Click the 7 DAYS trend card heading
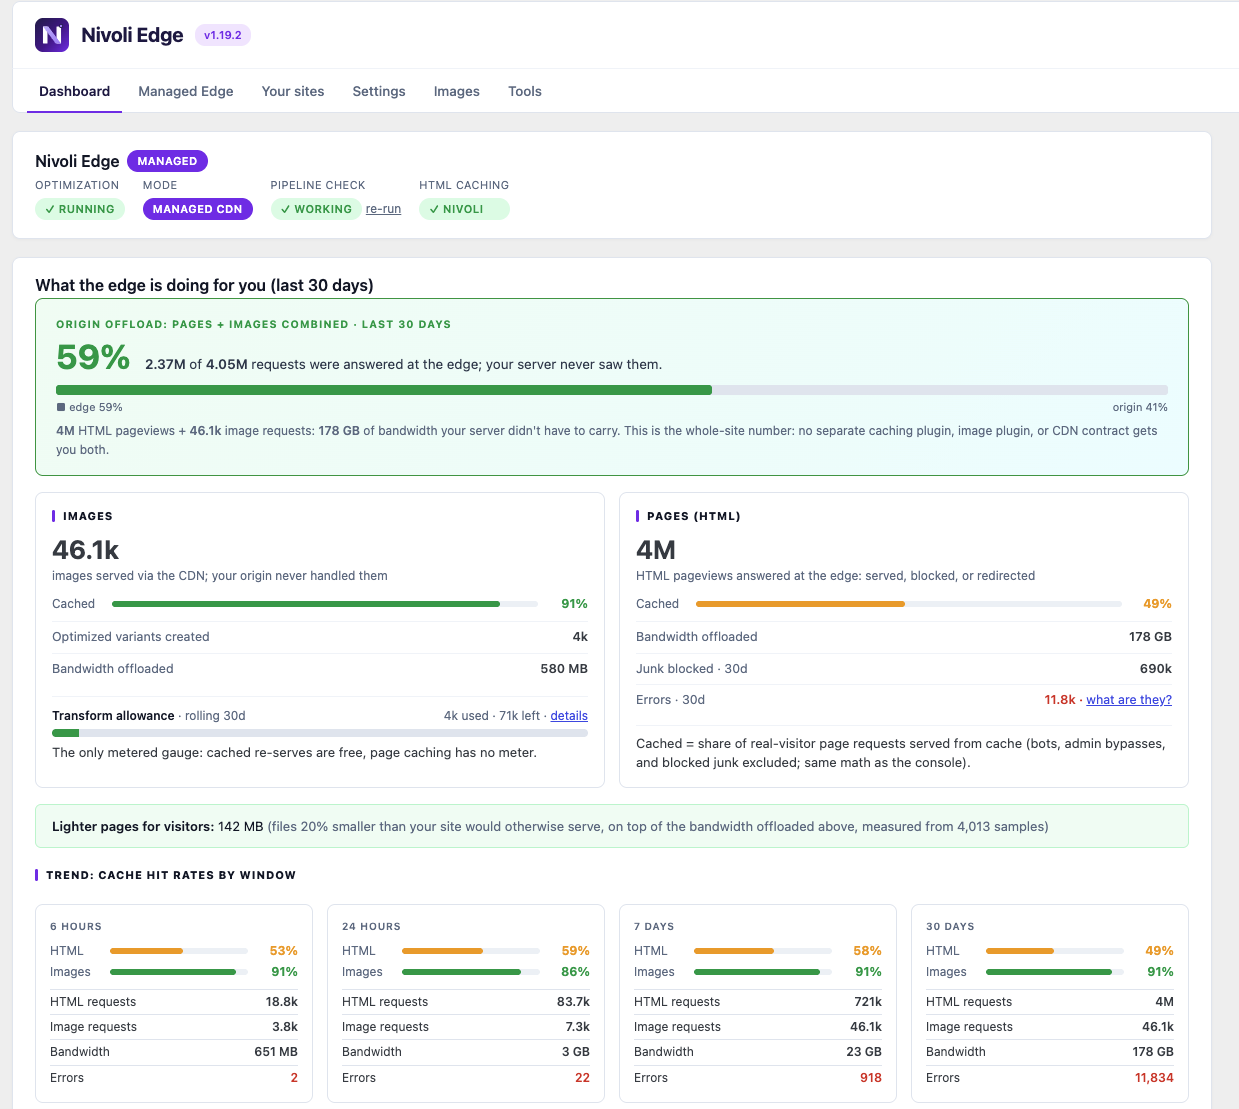Screen dimensions: 1239x1109 tap(654, 927)
